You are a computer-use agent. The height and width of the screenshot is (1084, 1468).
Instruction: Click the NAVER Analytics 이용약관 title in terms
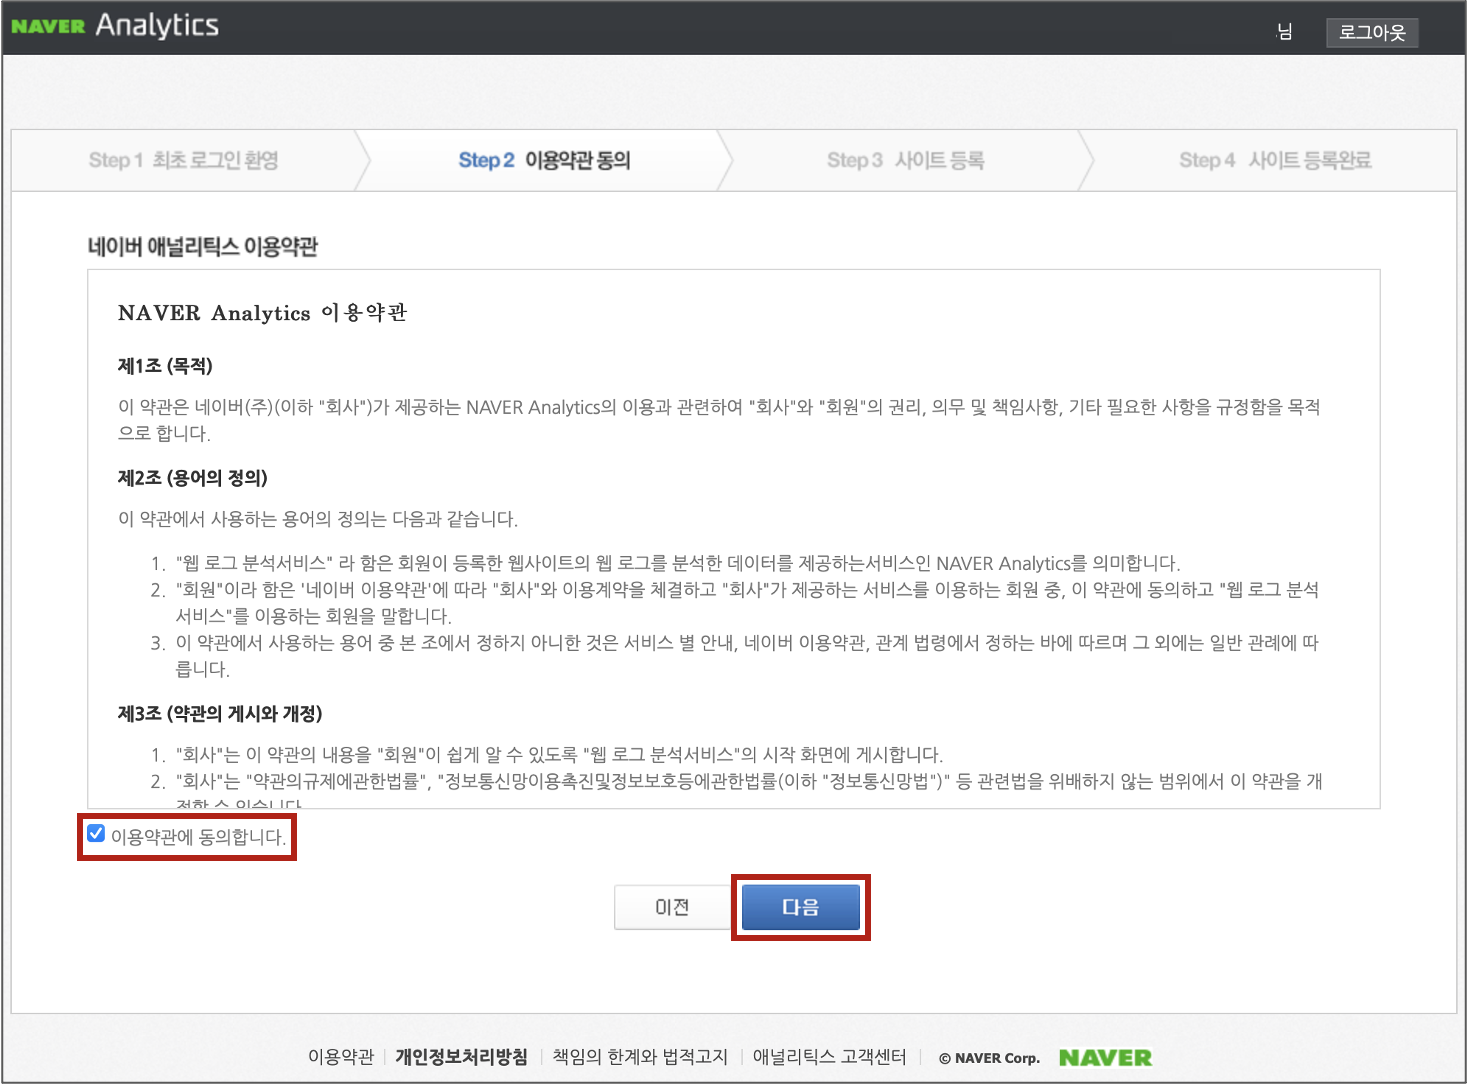[x=262, y=313]
